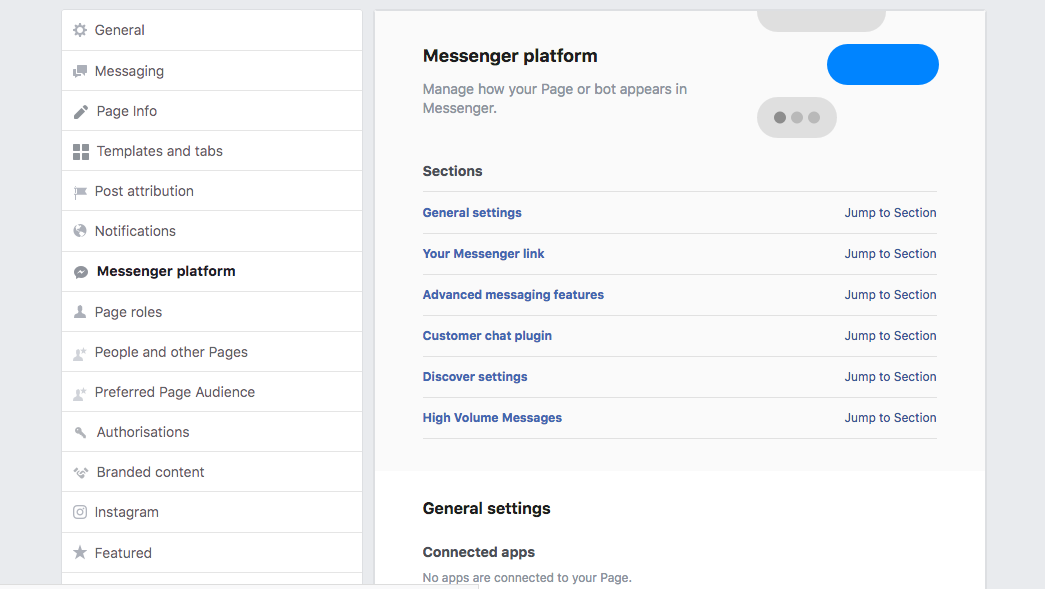Click the Templates and tabs grid icon
Image resolution: width=1045 pixels, height=589 pixels.
[81, 152]
